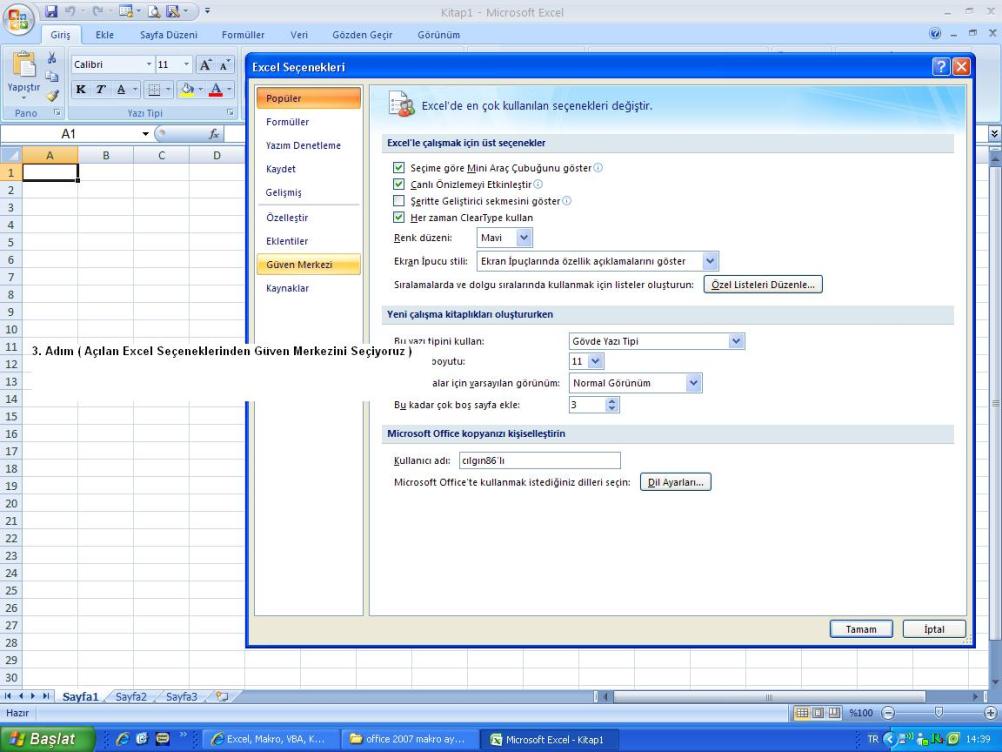The image size is (1002, 752).
Task: Open the Name Box dropdown arrow next to A1
Action: (x=146, y=134)
